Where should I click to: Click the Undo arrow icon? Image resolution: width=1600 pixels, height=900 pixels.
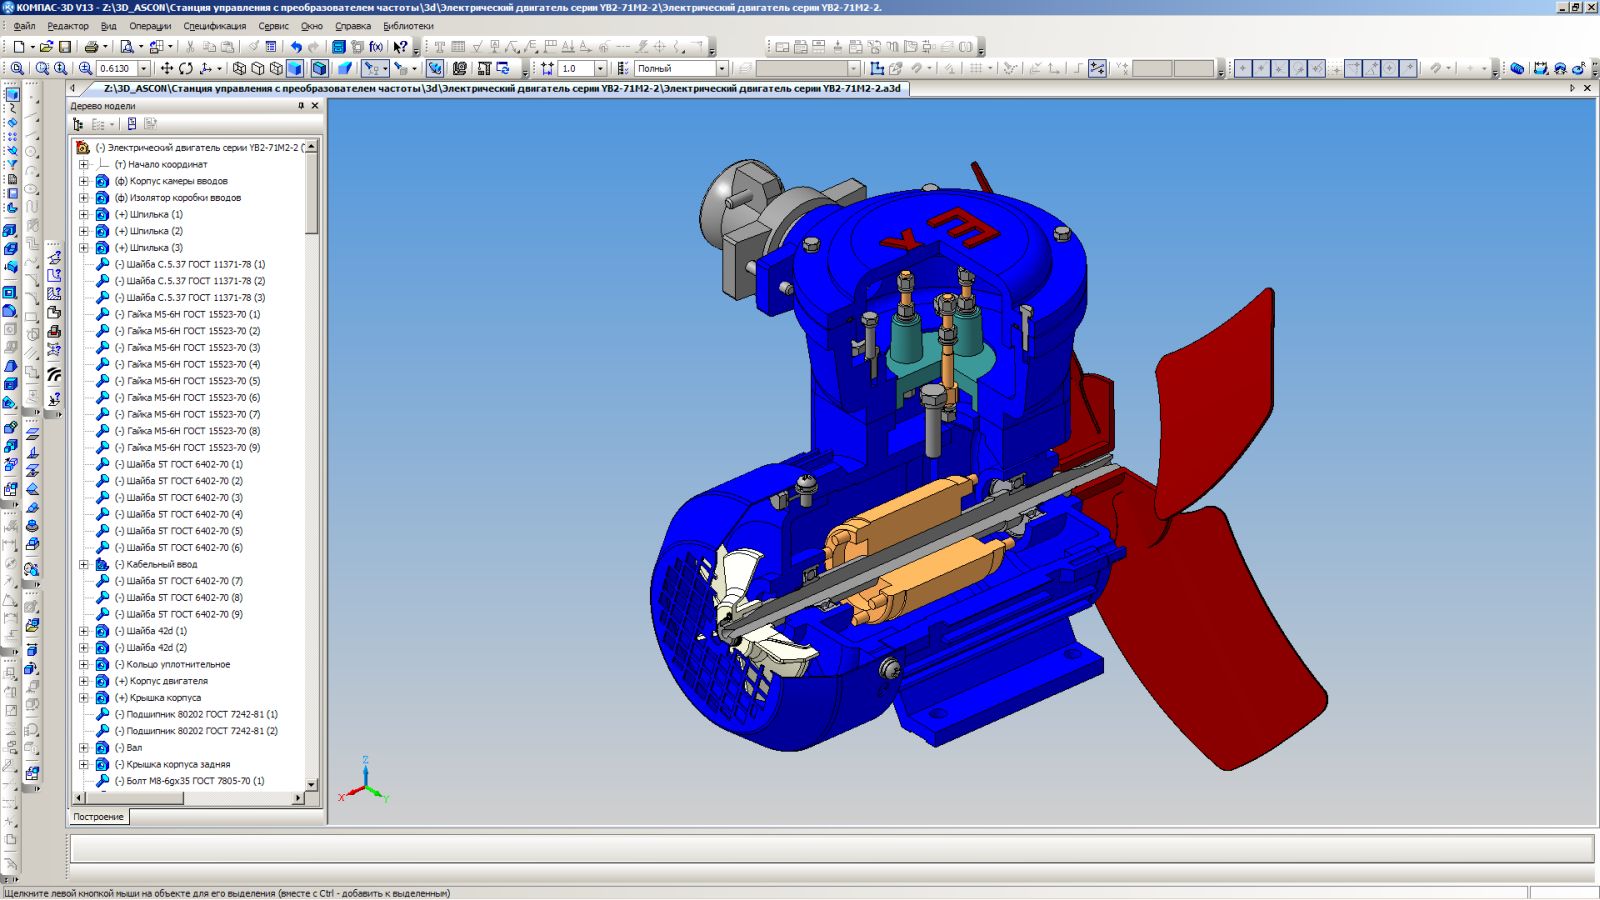click(x=295, y=47)
